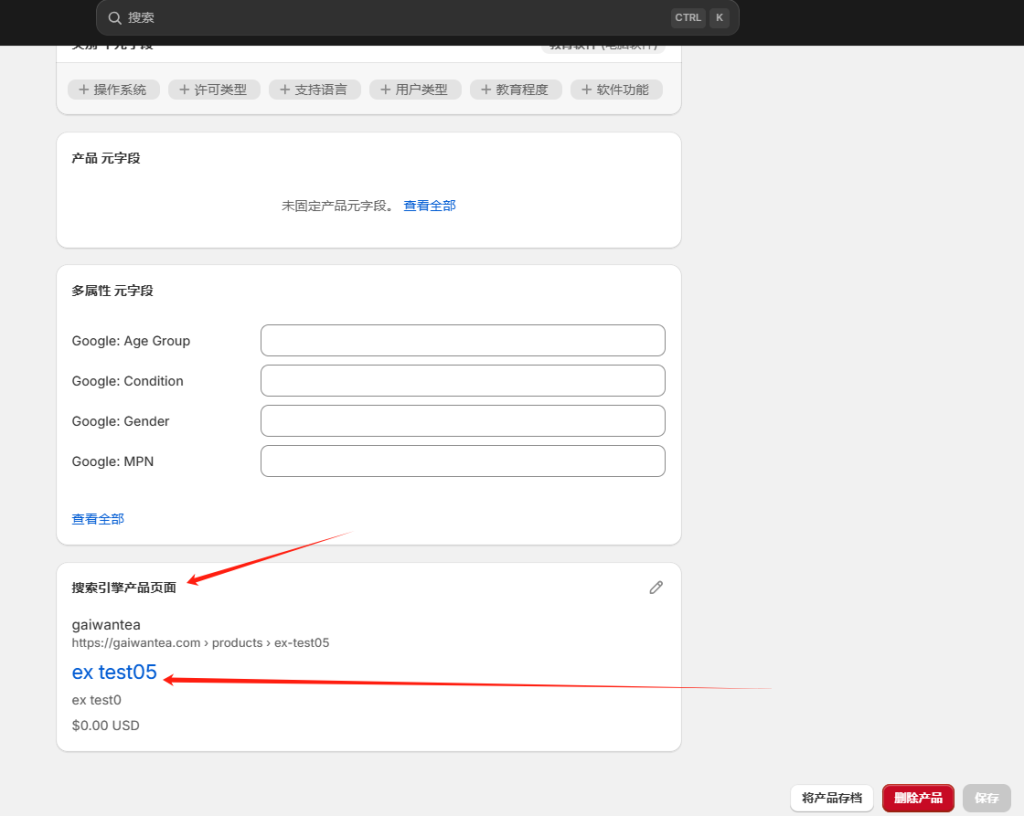Image resolution: width=1024 pixels, height=816 pixels.
Task: Save the product with the 保存 button
Action: coord(986,797)
